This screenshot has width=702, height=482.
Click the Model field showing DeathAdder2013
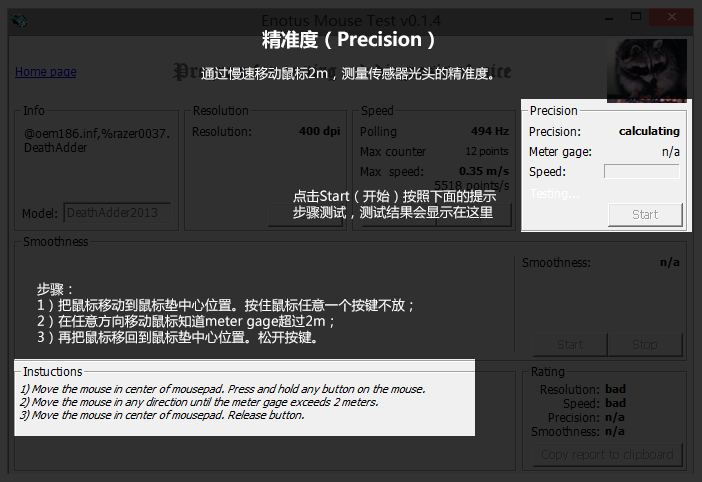pos(118,213)
